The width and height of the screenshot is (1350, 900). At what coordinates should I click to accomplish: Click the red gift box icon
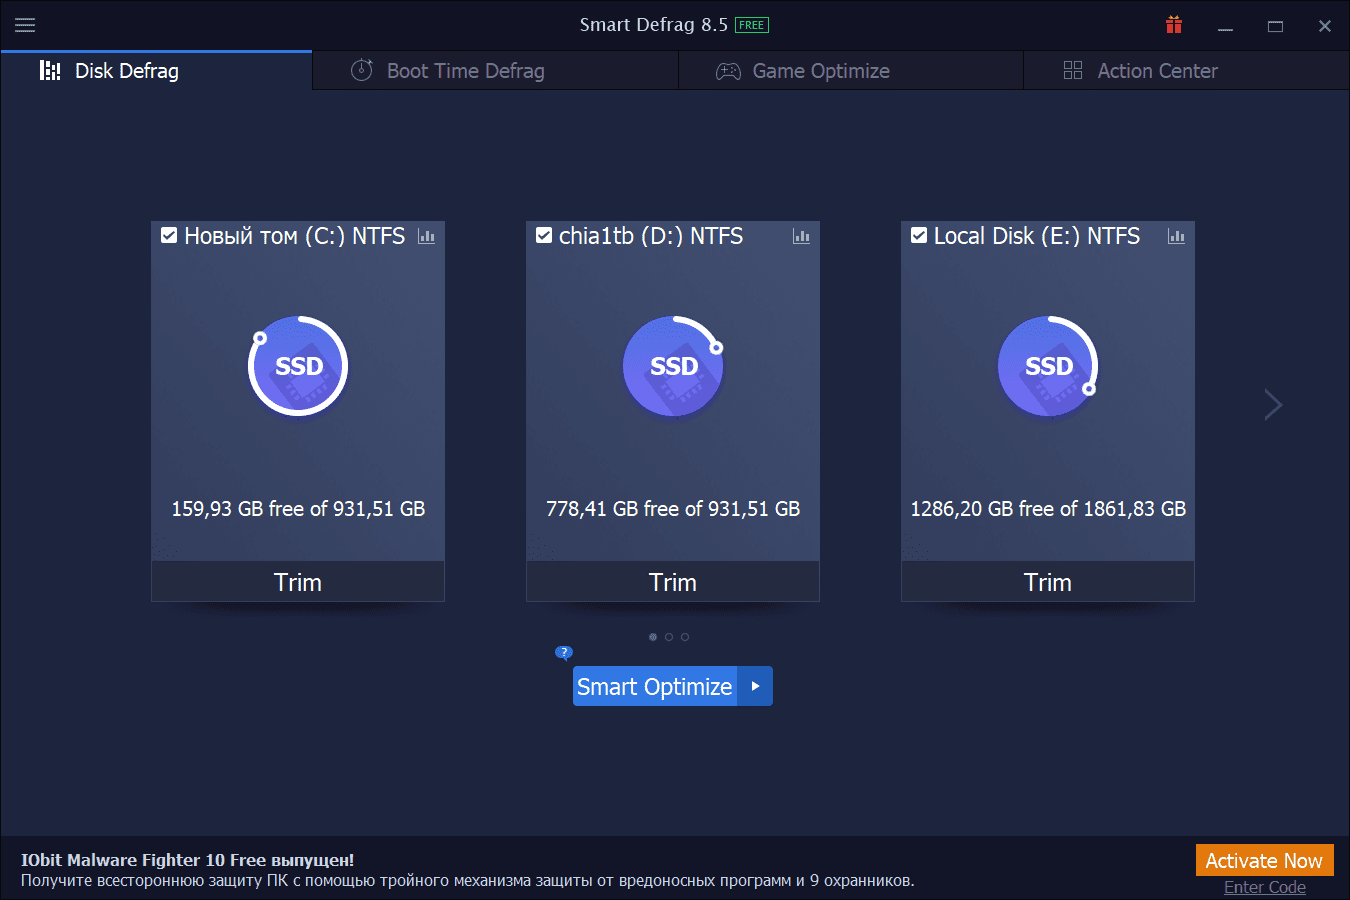[1174, 25]
